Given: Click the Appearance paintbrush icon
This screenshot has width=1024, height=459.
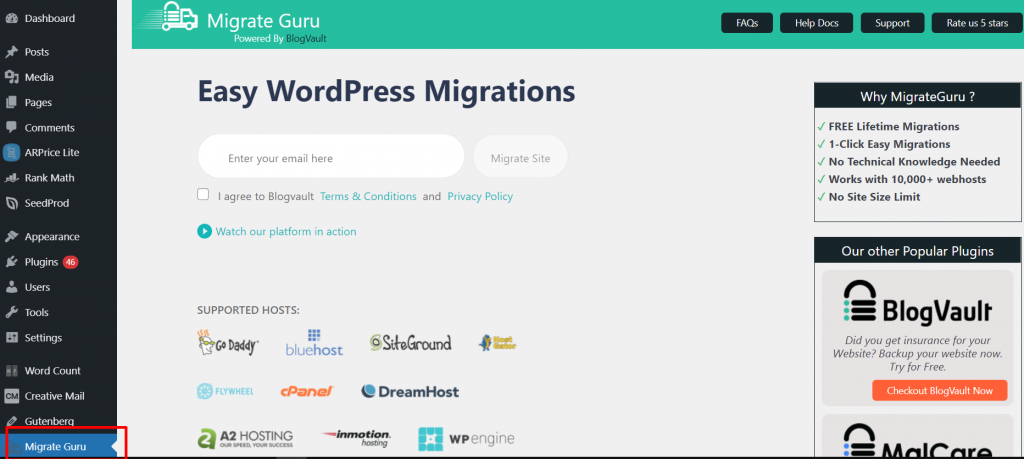Looking at the screenshot, I should coord(11,236).
